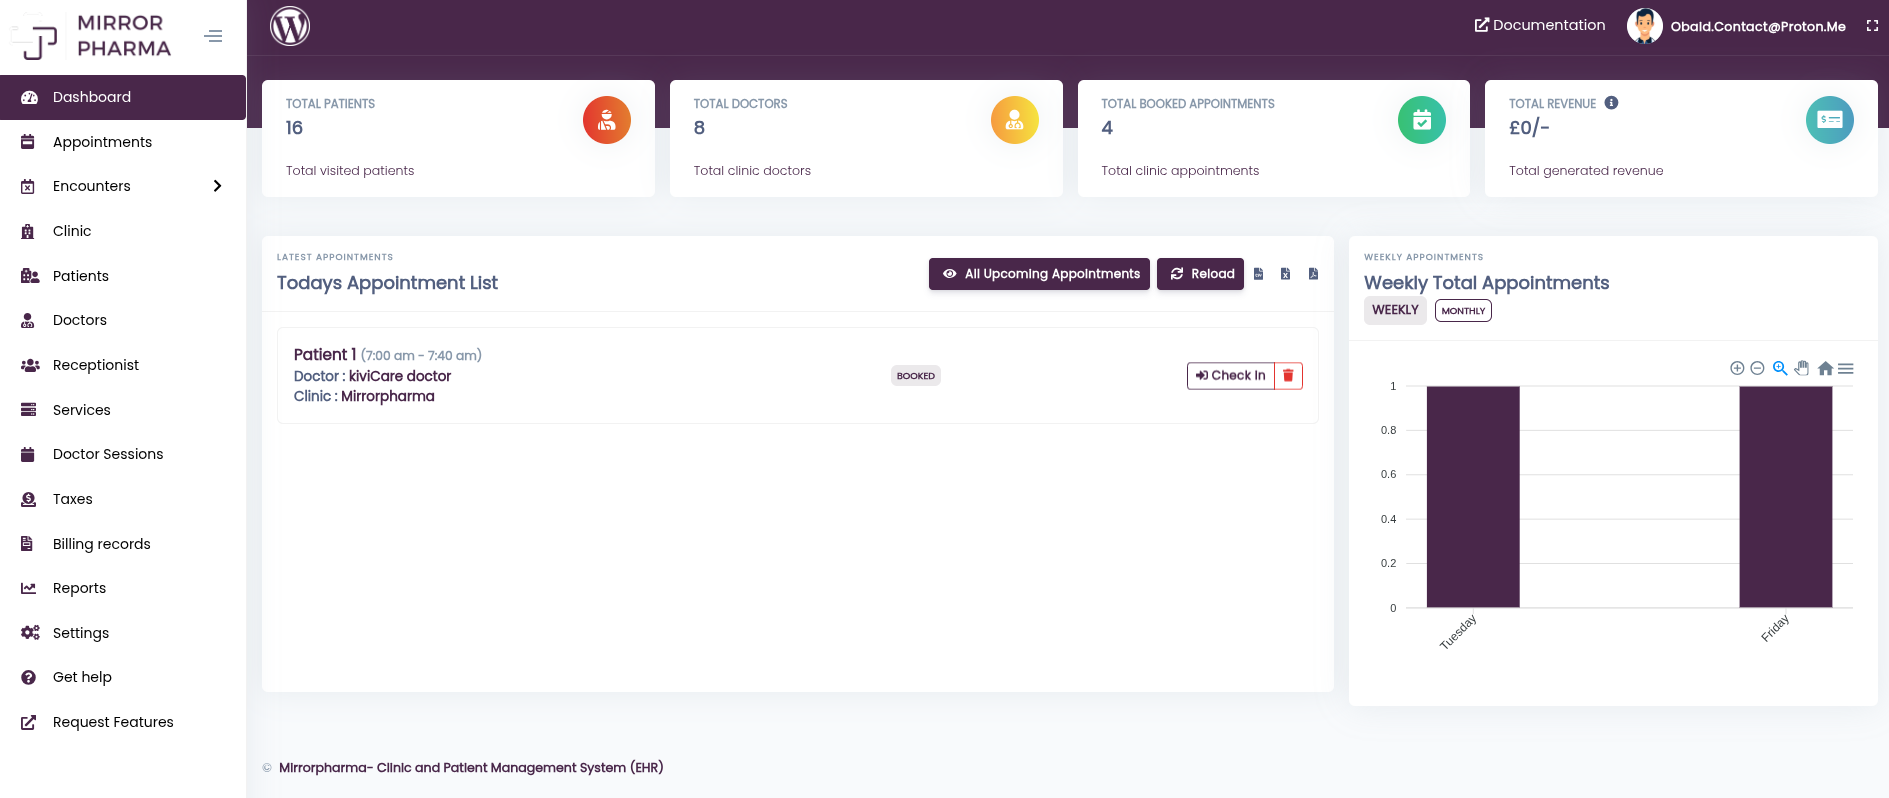Toggle fullscreen mode icon
Viewport: 1889px width, 798px height.
click(x=1872, y=26)
